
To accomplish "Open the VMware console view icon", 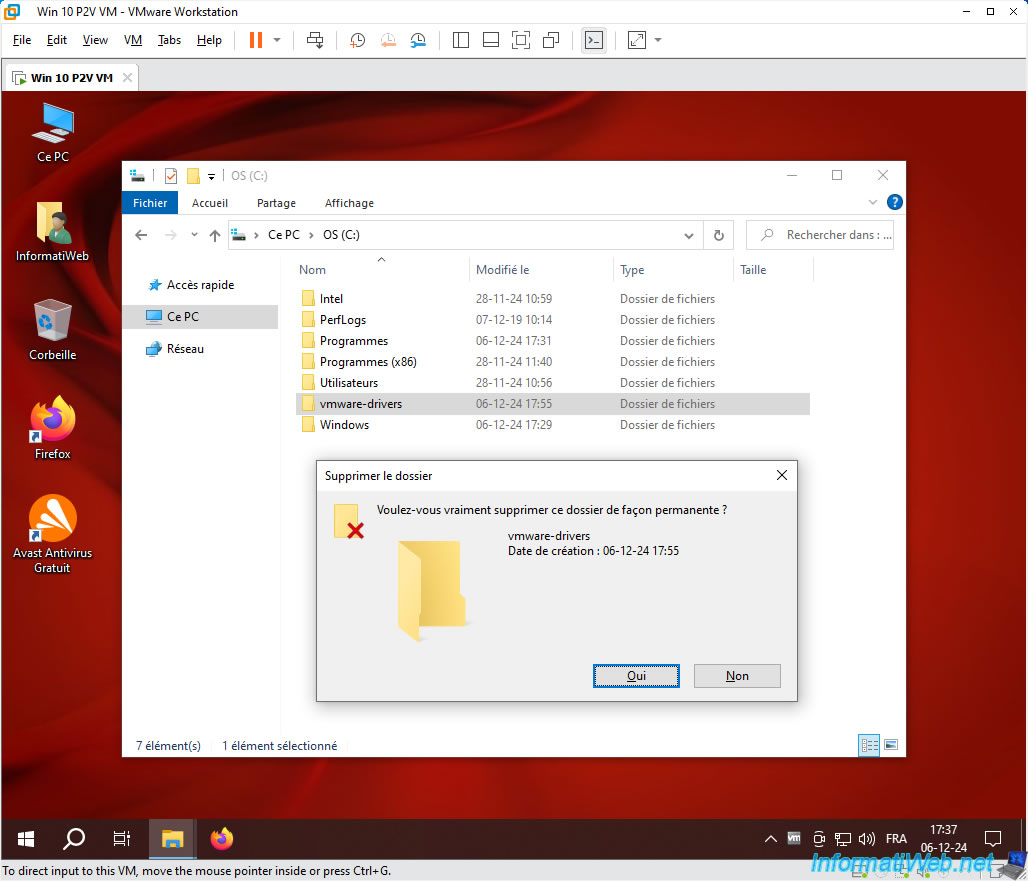I will click(593, 40).
